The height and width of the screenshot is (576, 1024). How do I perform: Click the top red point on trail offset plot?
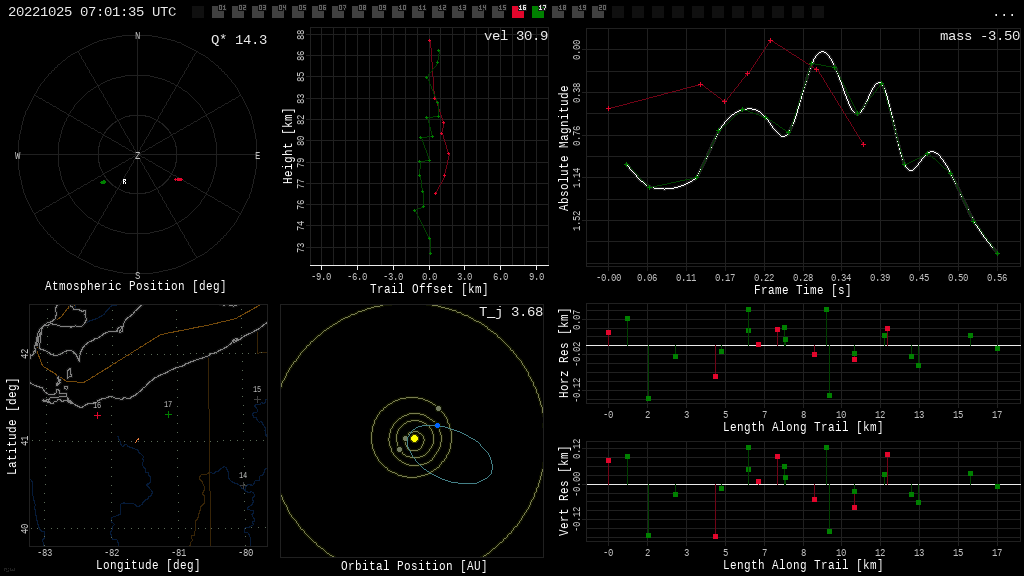tap(430, 40)
